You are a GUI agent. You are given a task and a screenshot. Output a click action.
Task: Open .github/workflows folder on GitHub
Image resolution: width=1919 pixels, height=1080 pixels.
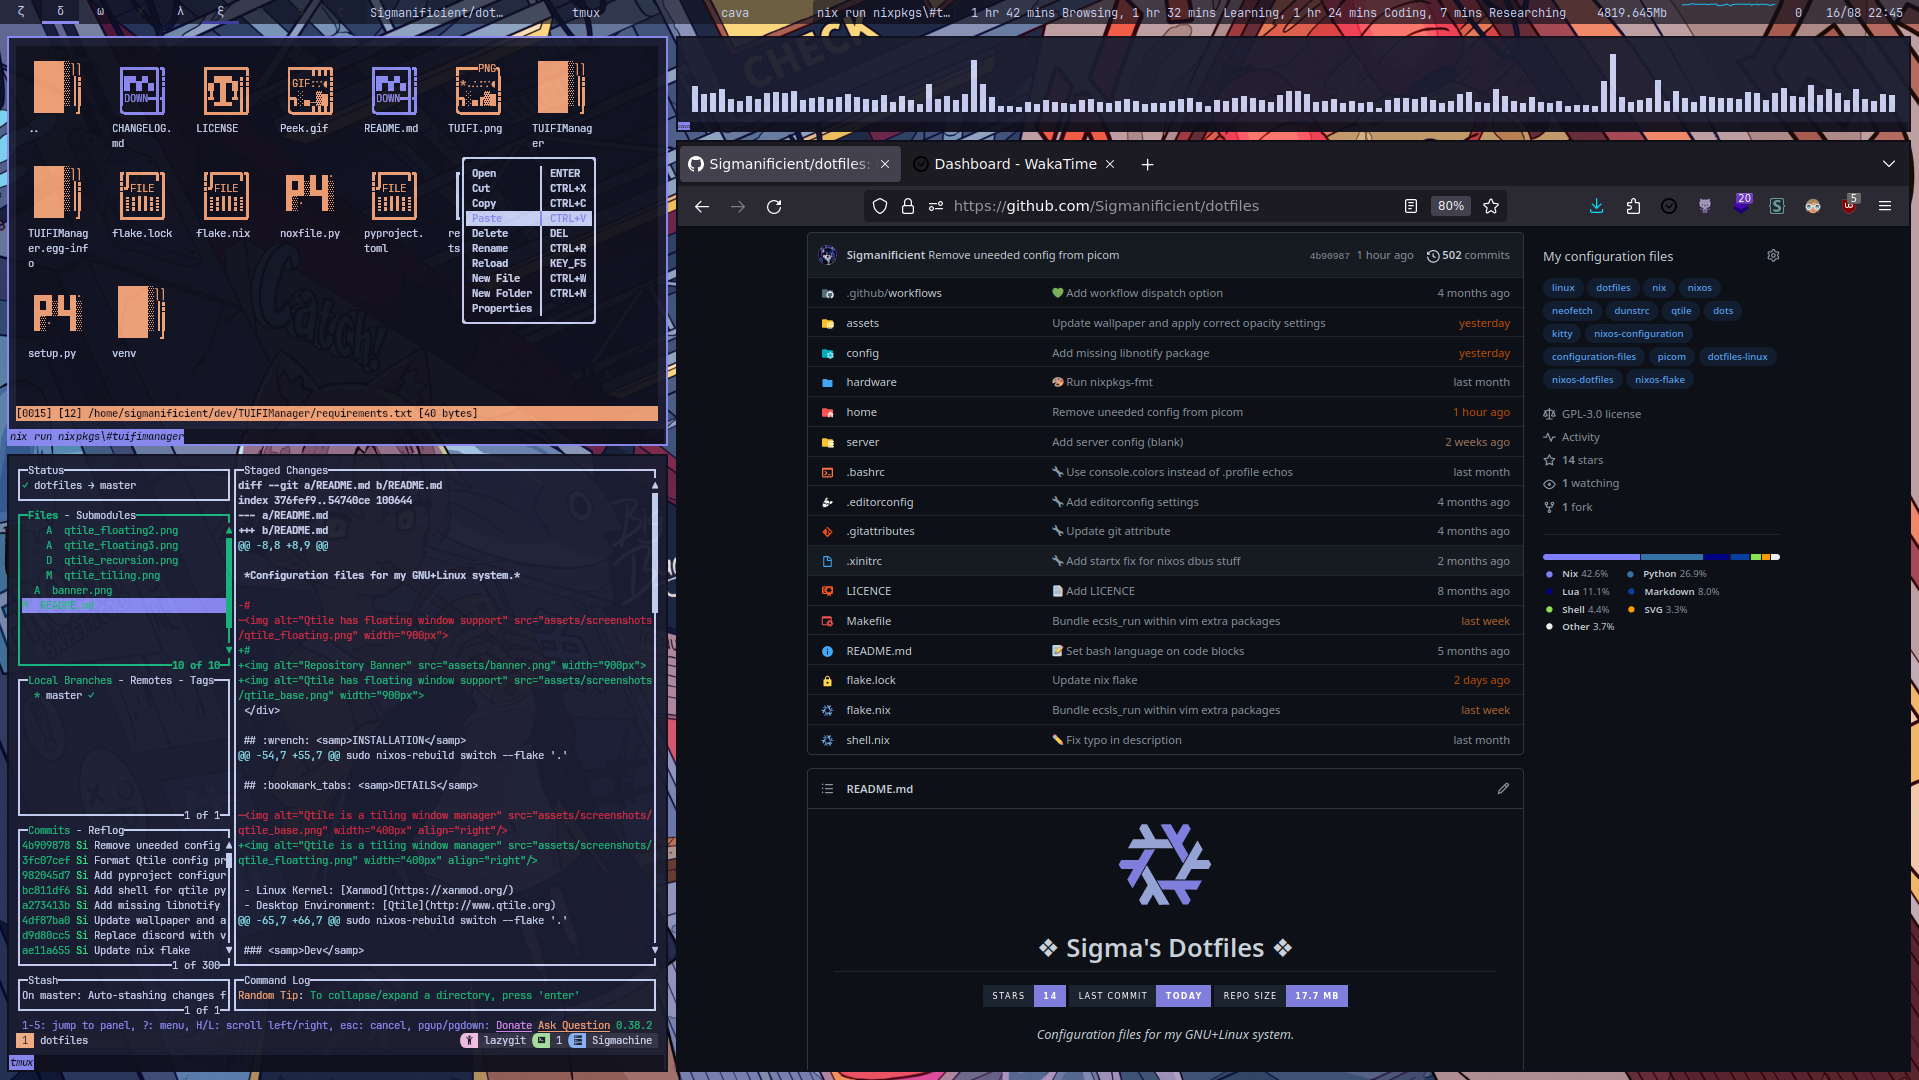tap(894, 293)
